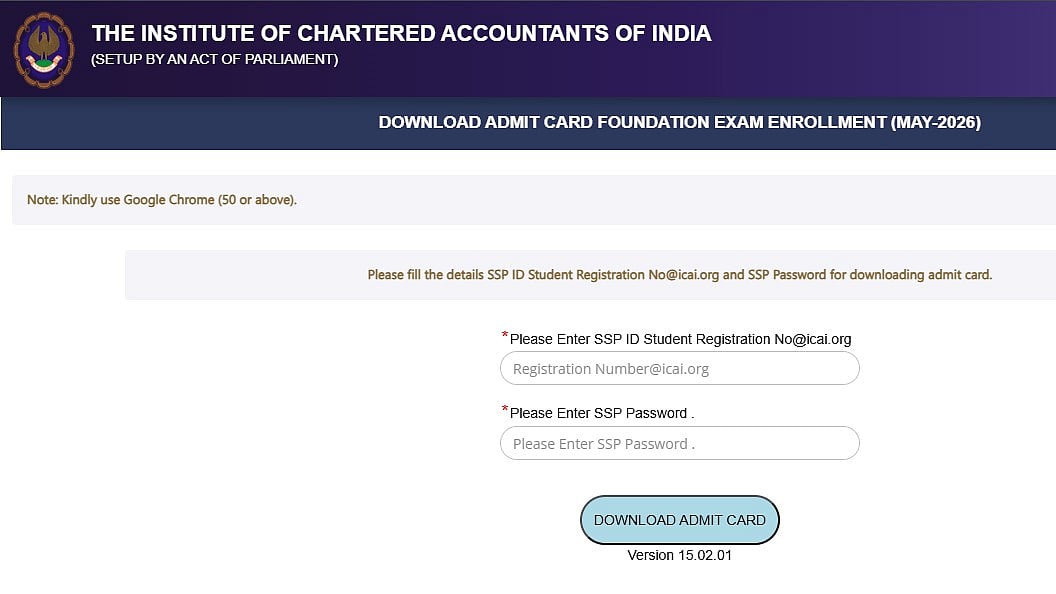Focus the SSP Password input field
Image resolution: width=1056 pixels, height=594 pixels.
(679, 444)
